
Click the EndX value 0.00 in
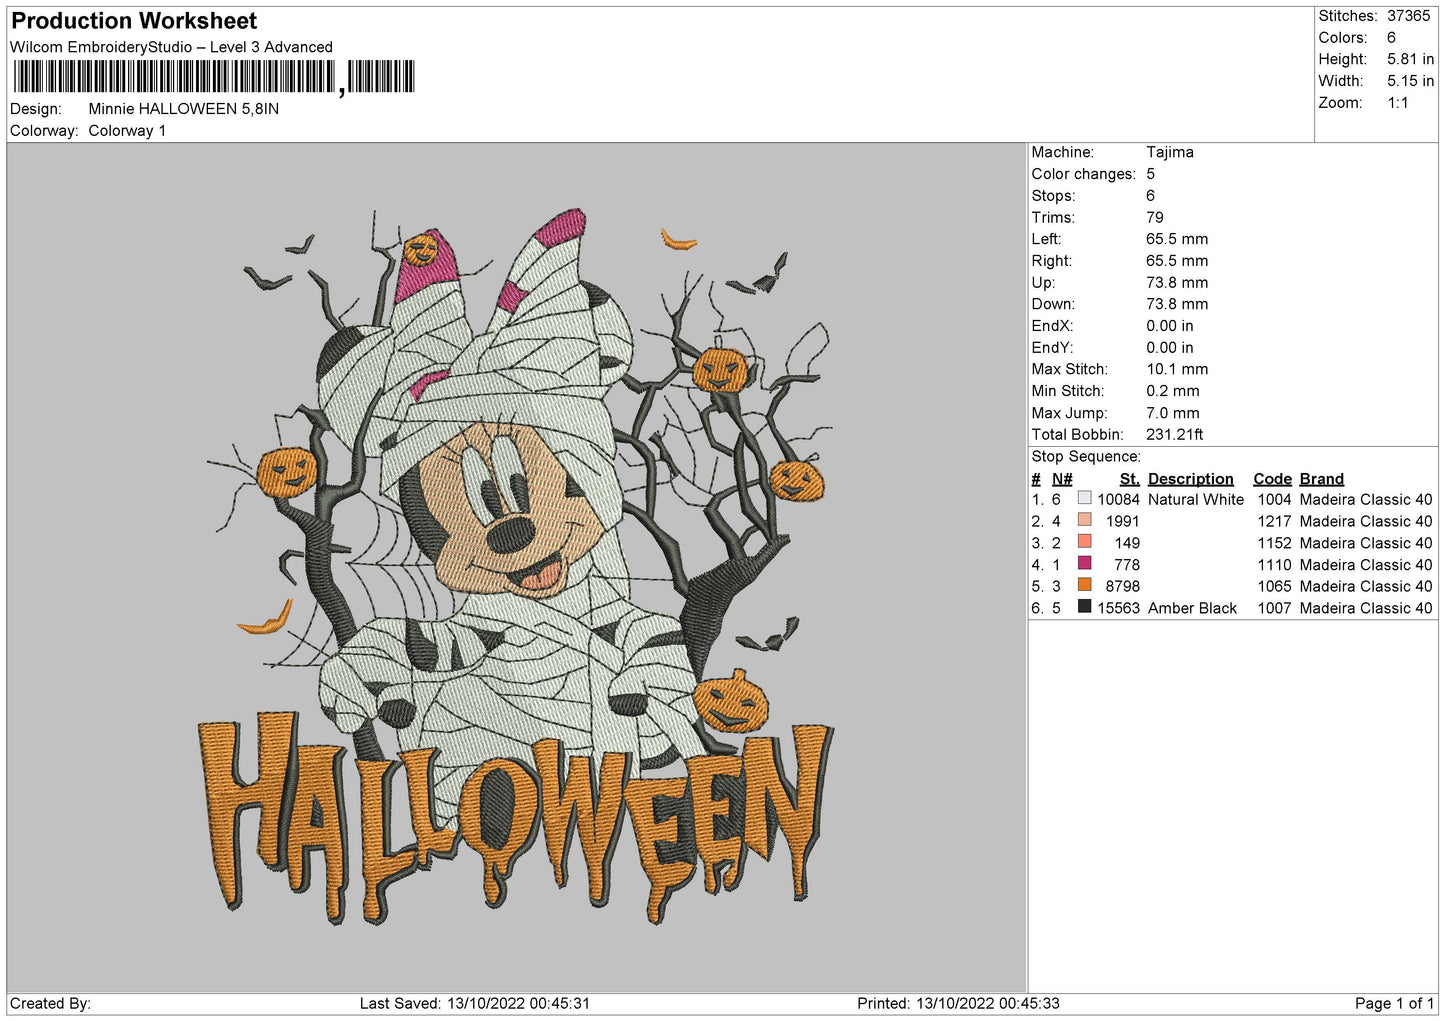tap(1170, 326)
